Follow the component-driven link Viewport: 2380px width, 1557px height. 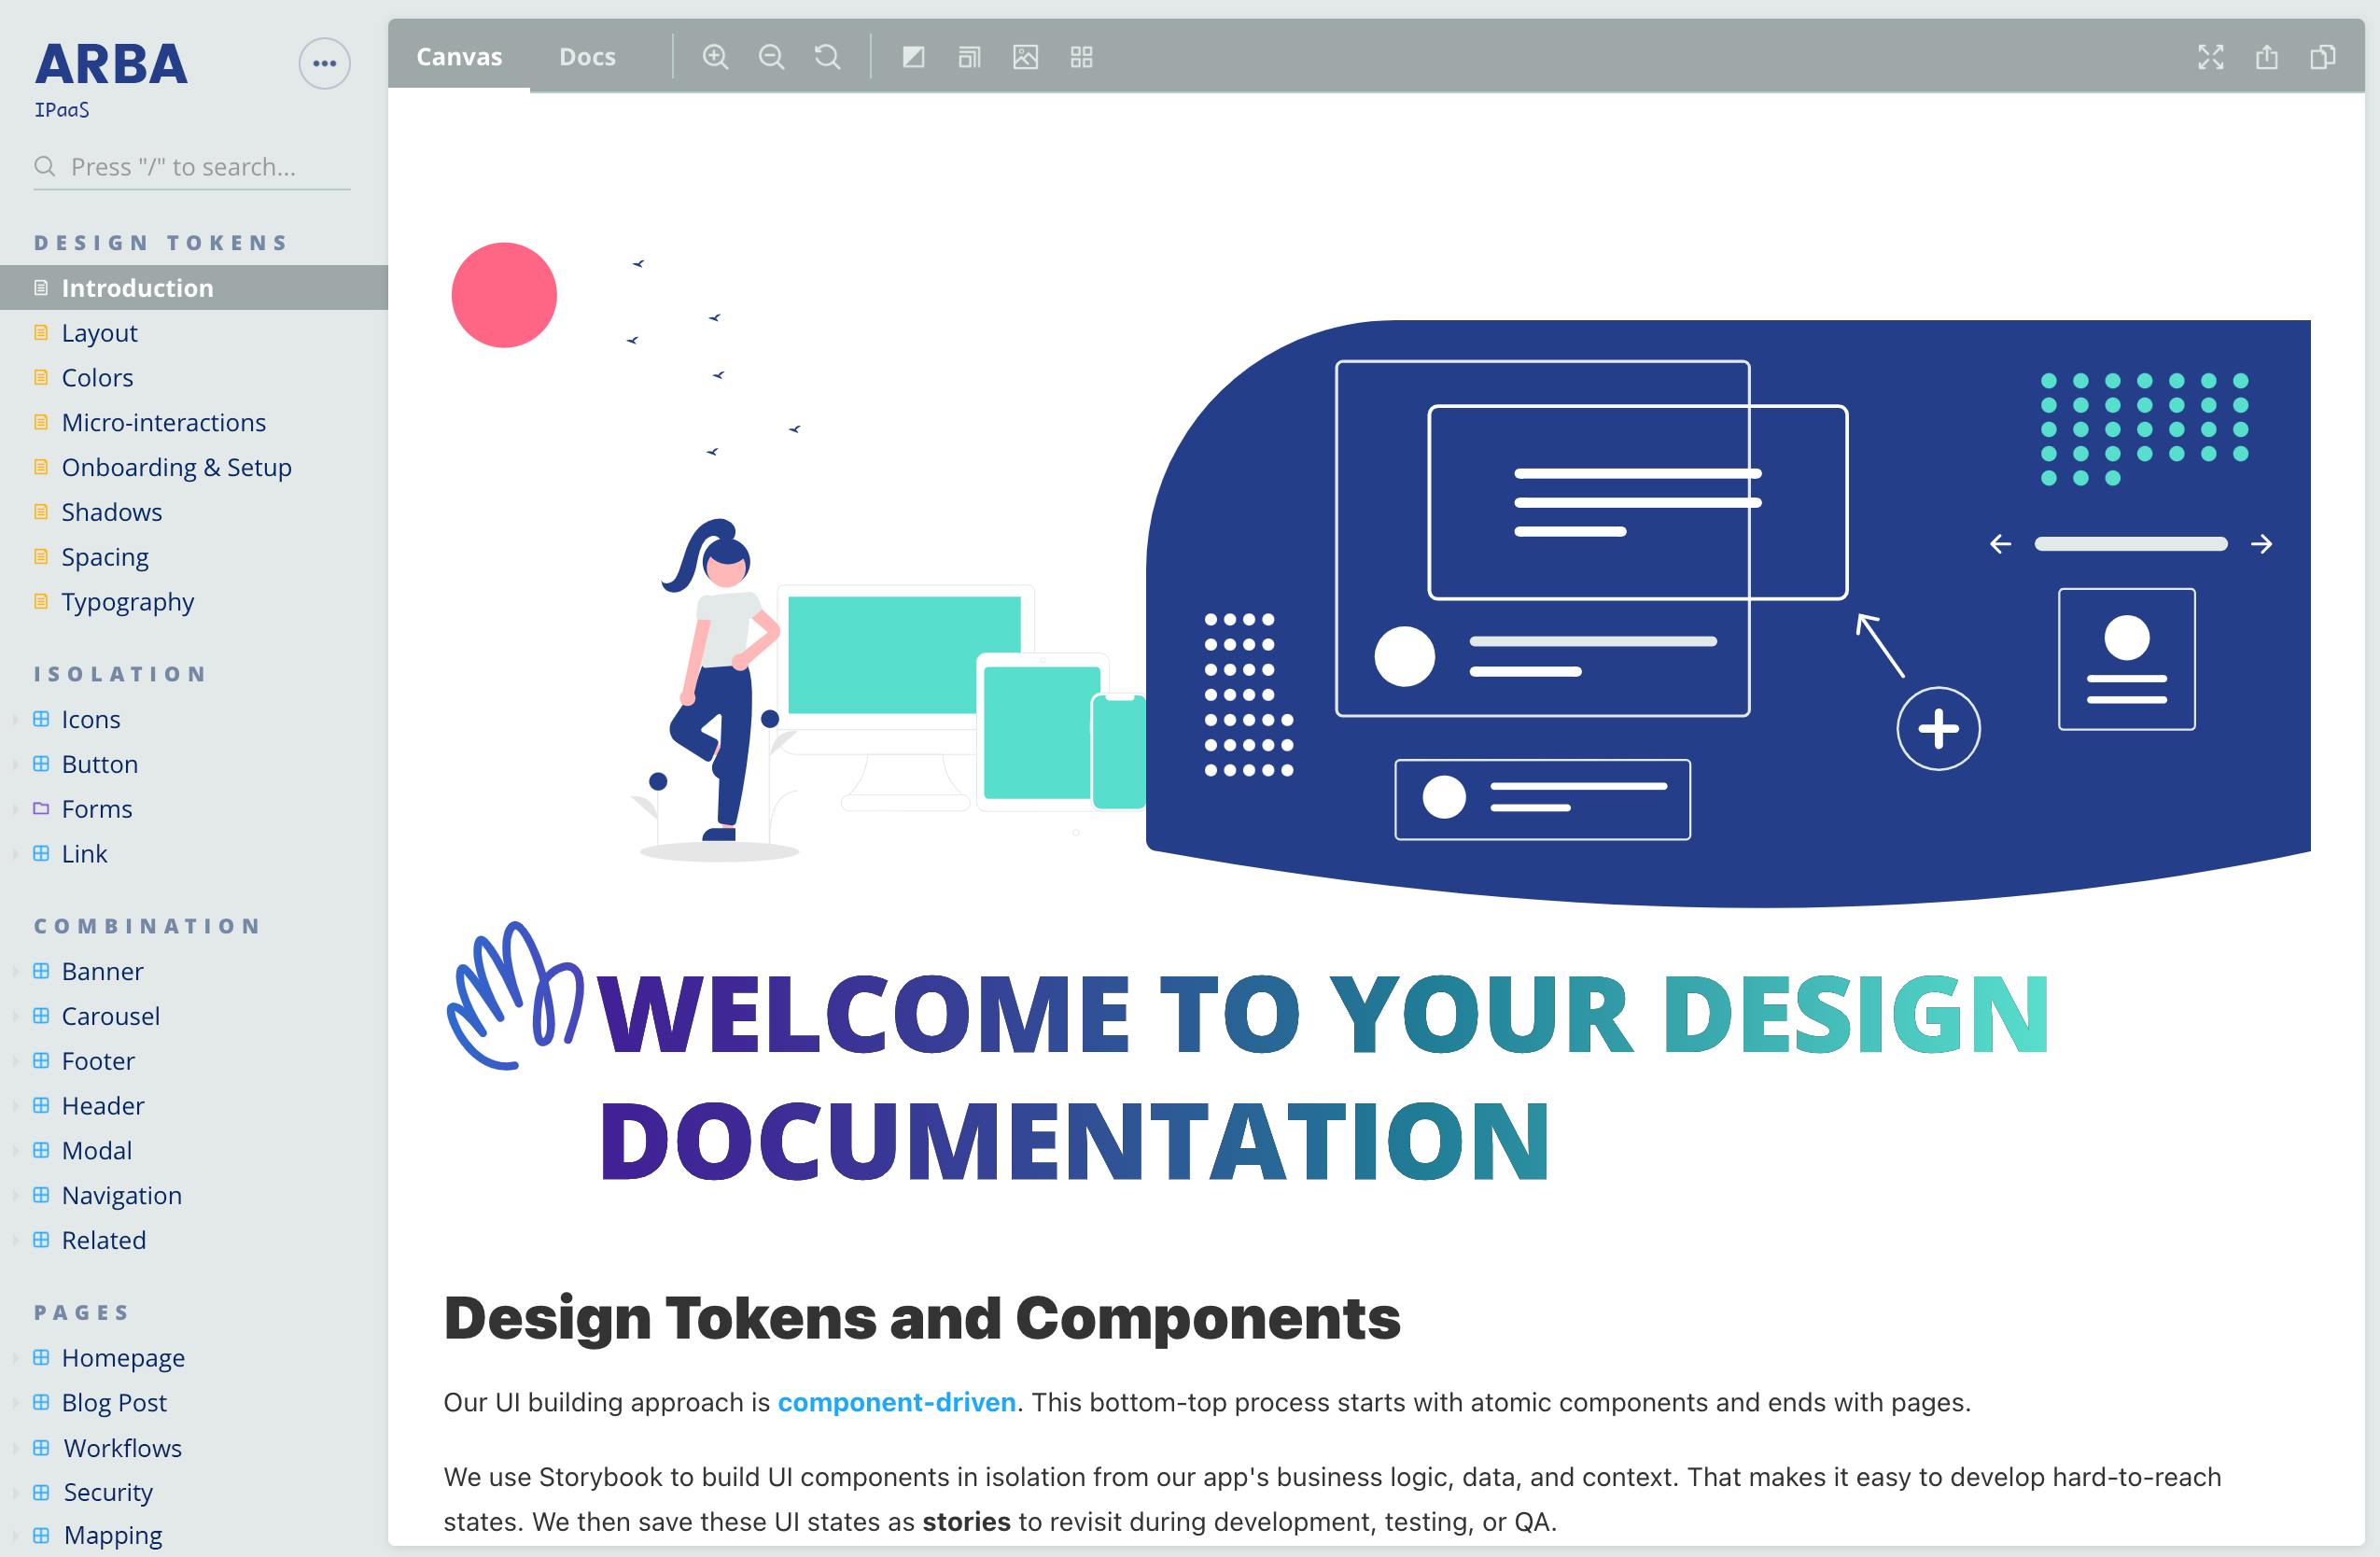[897, 1402]
